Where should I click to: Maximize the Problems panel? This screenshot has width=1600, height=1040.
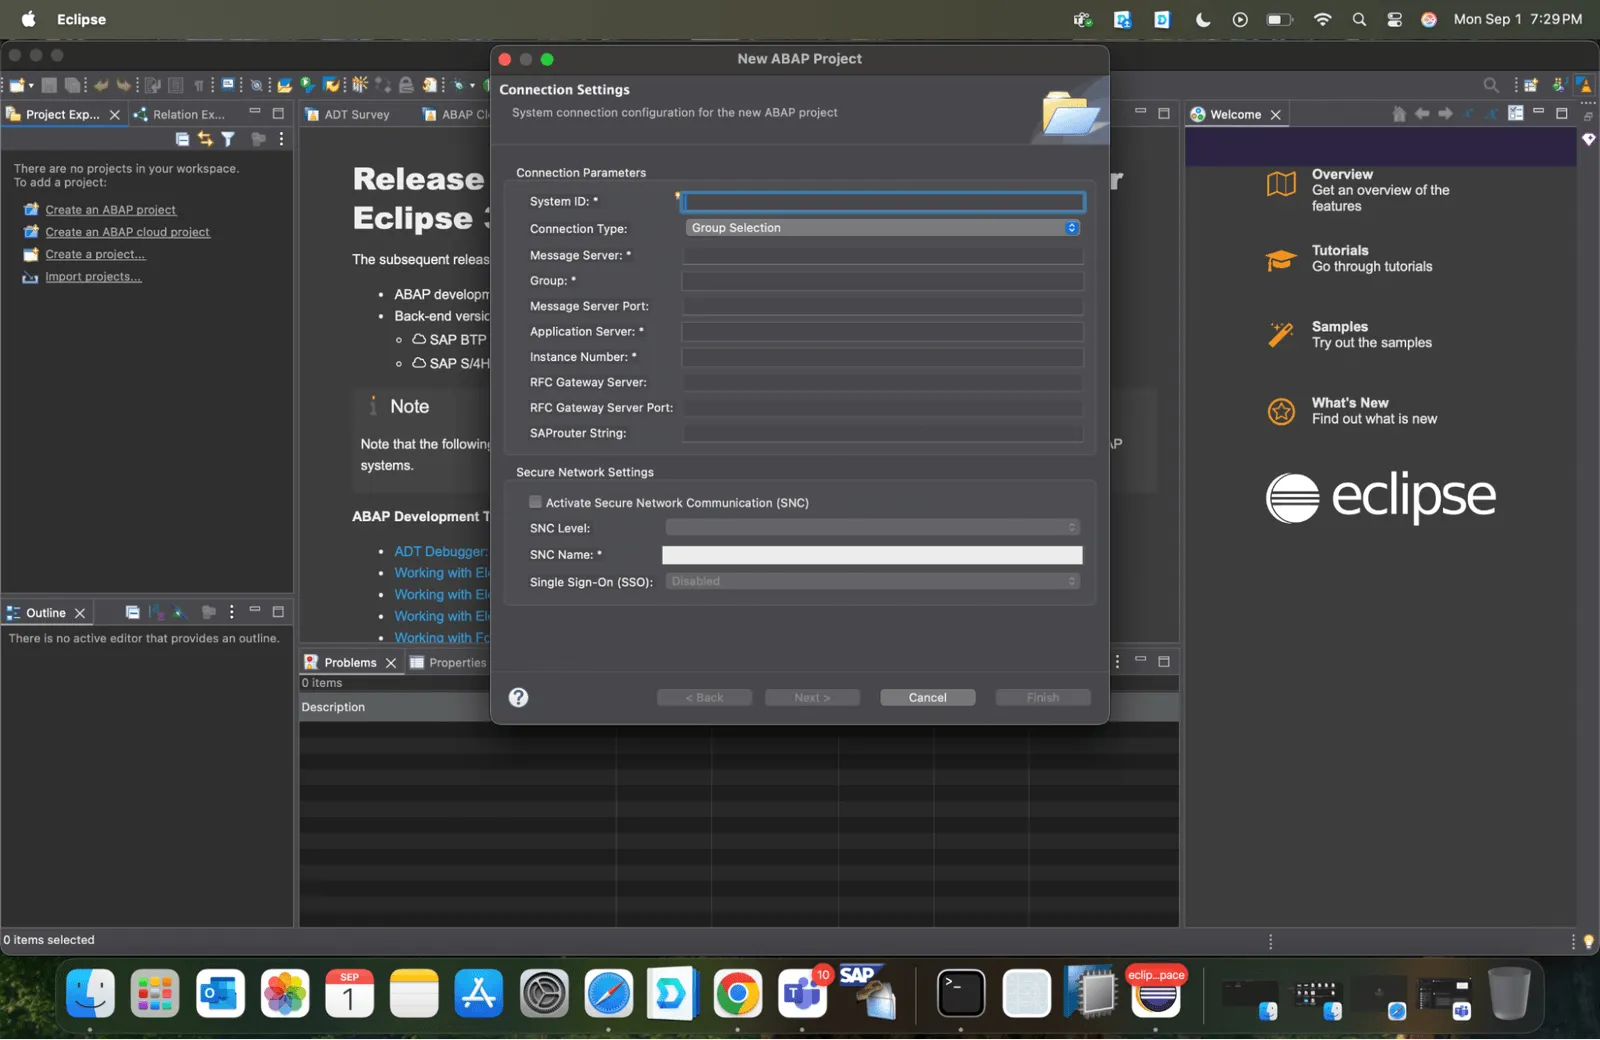point(1164,661)
